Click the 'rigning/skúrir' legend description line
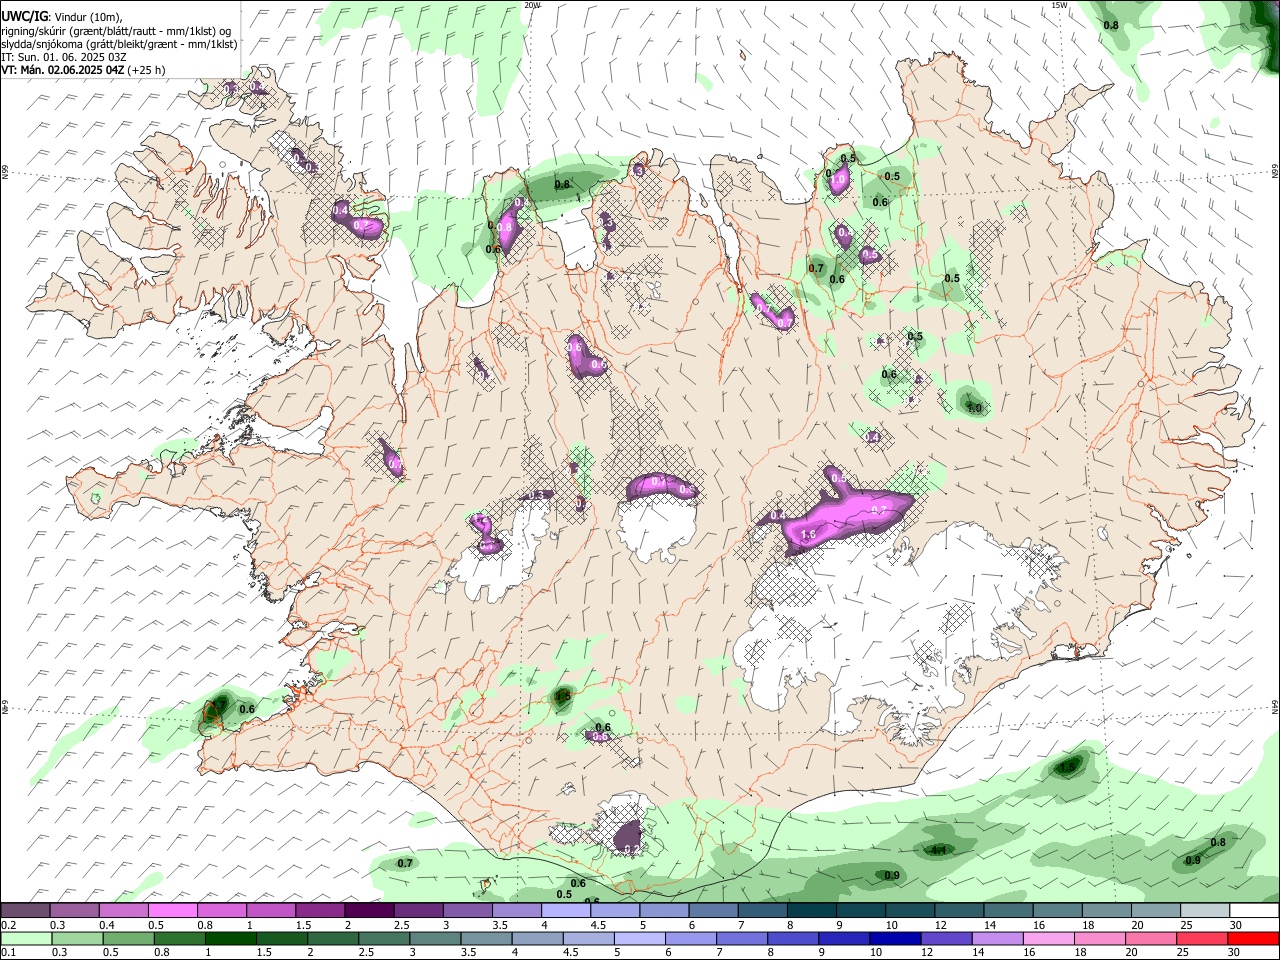The height and width of the screenshot is (960, 1280). (x=116, y=31)
